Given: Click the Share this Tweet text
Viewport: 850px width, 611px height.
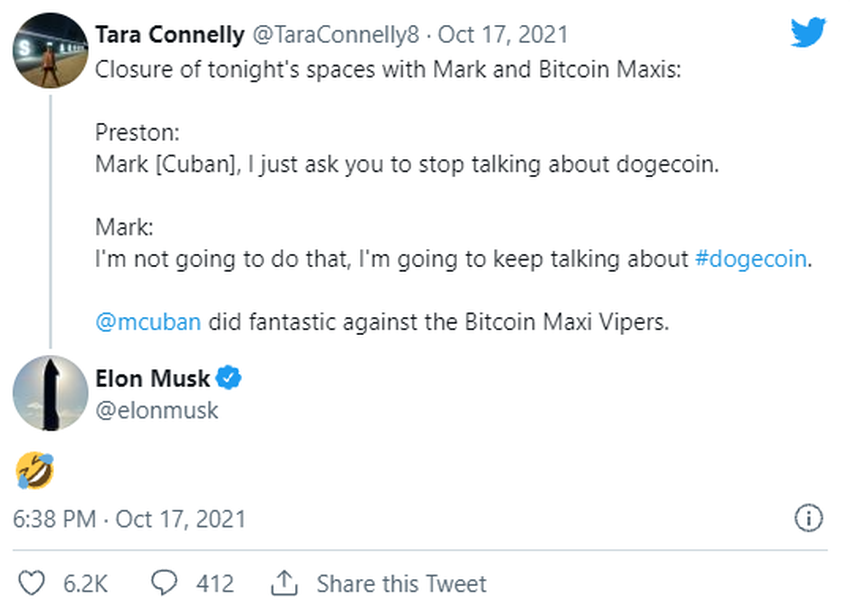Looking at the screenshot, I should [401, 584].
